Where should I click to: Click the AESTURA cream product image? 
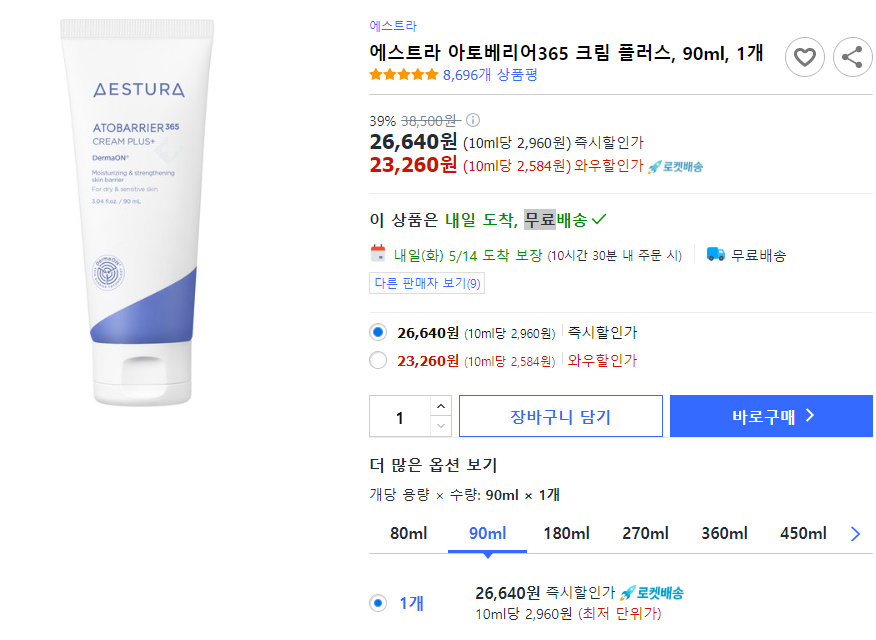(x=137, y=212)
